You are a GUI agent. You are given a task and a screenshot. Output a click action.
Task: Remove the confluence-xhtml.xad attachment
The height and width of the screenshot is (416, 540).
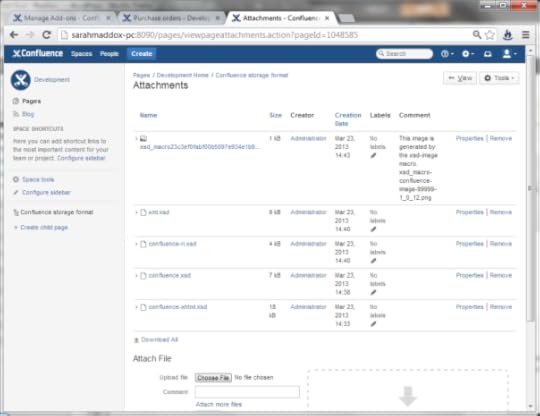pos(501,307)
